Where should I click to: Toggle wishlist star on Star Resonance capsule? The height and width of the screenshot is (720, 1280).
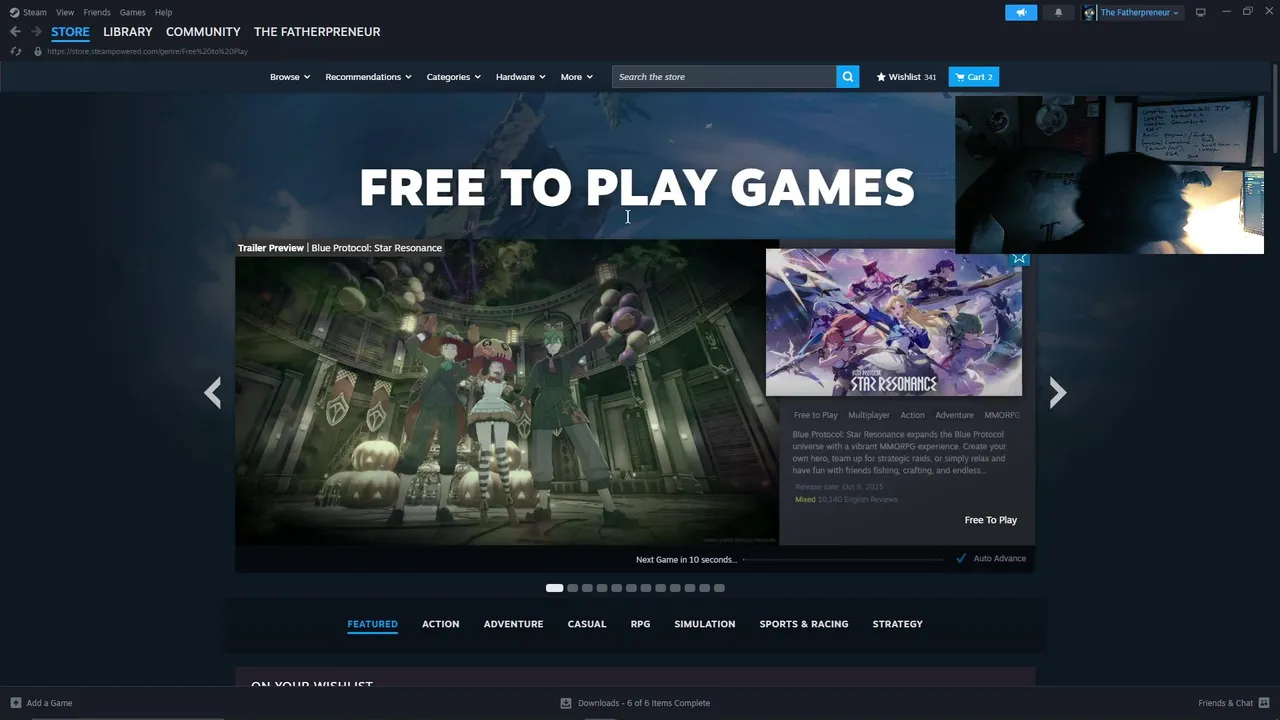pyautogui.click(x=1019, y=258)
